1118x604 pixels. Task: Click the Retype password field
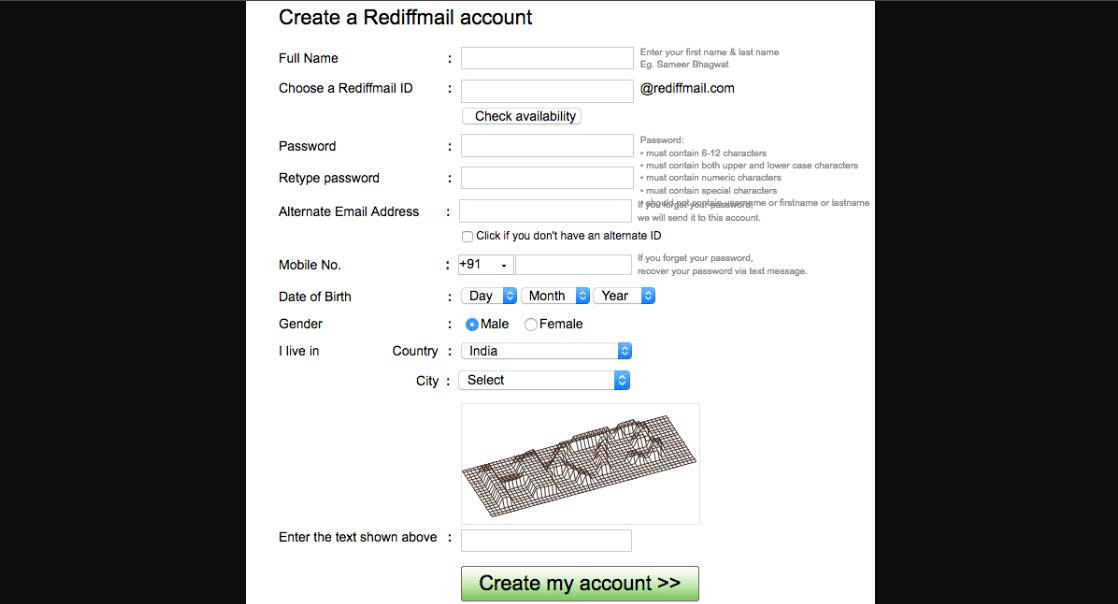(x=547, y=178)
